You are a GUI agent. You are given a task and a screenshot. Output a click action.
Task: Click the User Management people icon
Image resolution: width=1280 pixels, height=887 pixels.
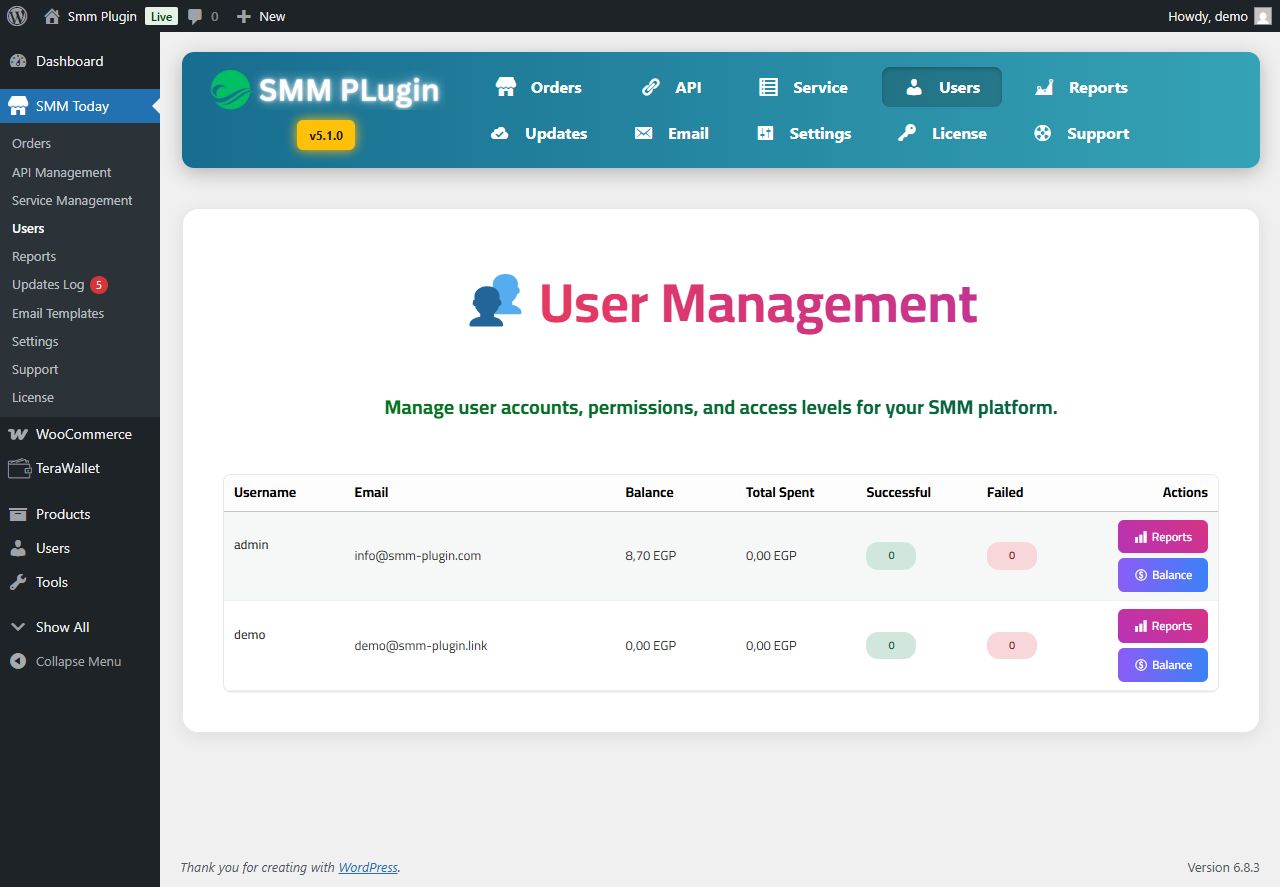tap(496, 300)
